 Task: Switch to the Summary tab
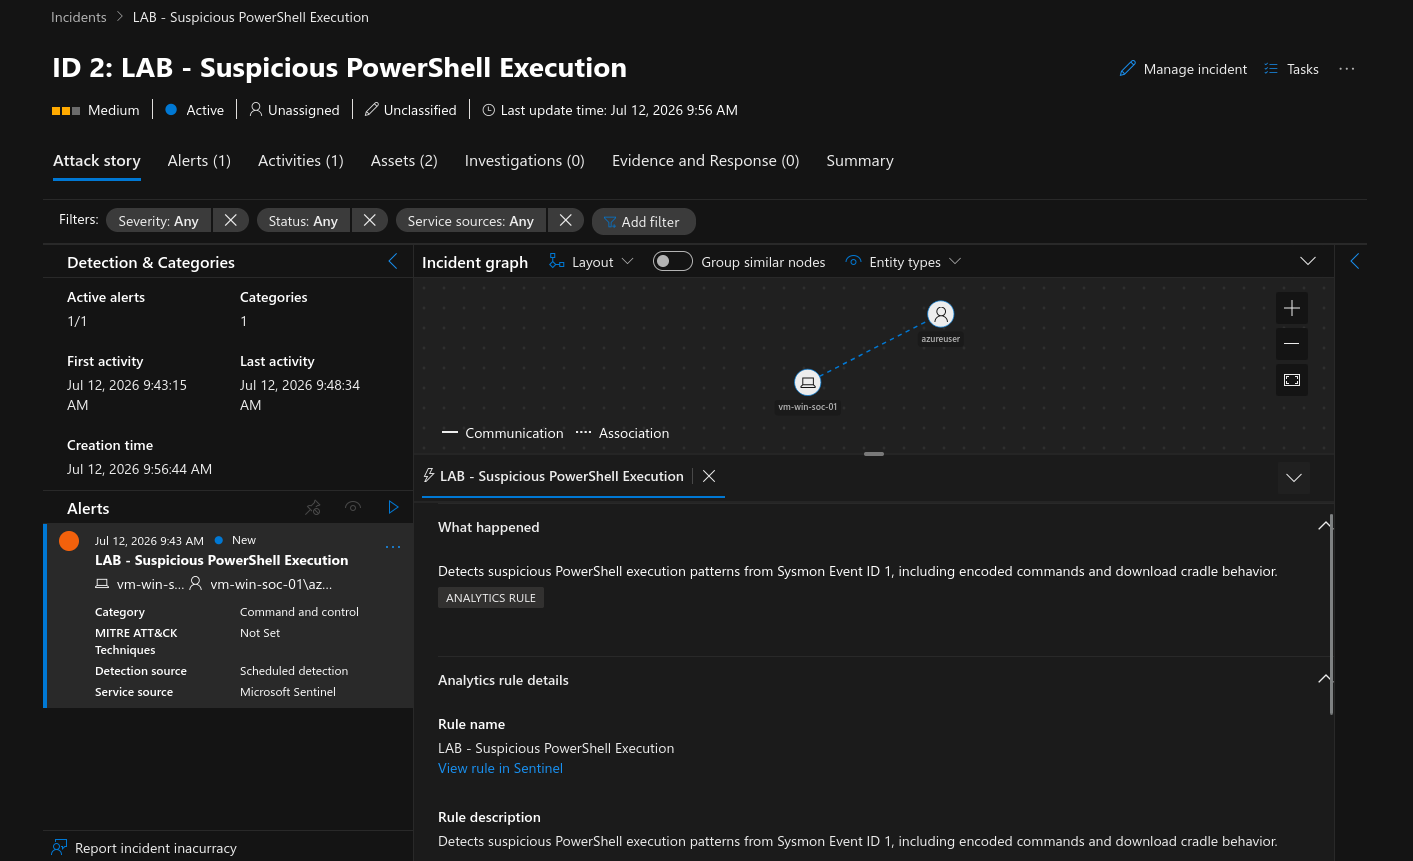click(x=860, y=161)
